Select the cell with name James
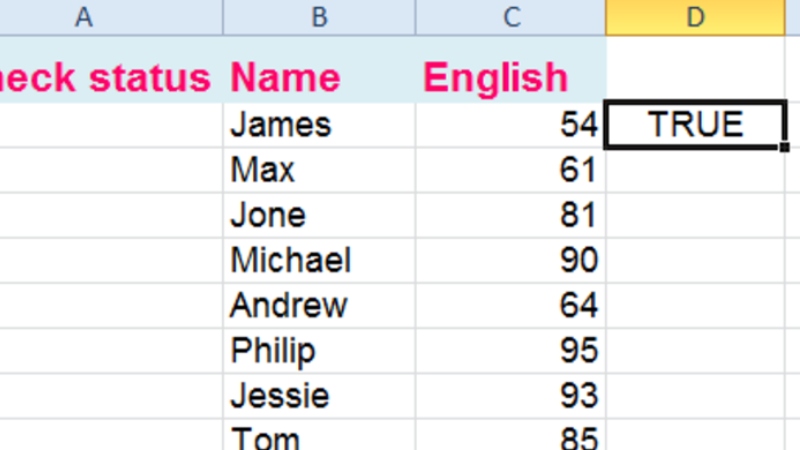 pos(319,125)
